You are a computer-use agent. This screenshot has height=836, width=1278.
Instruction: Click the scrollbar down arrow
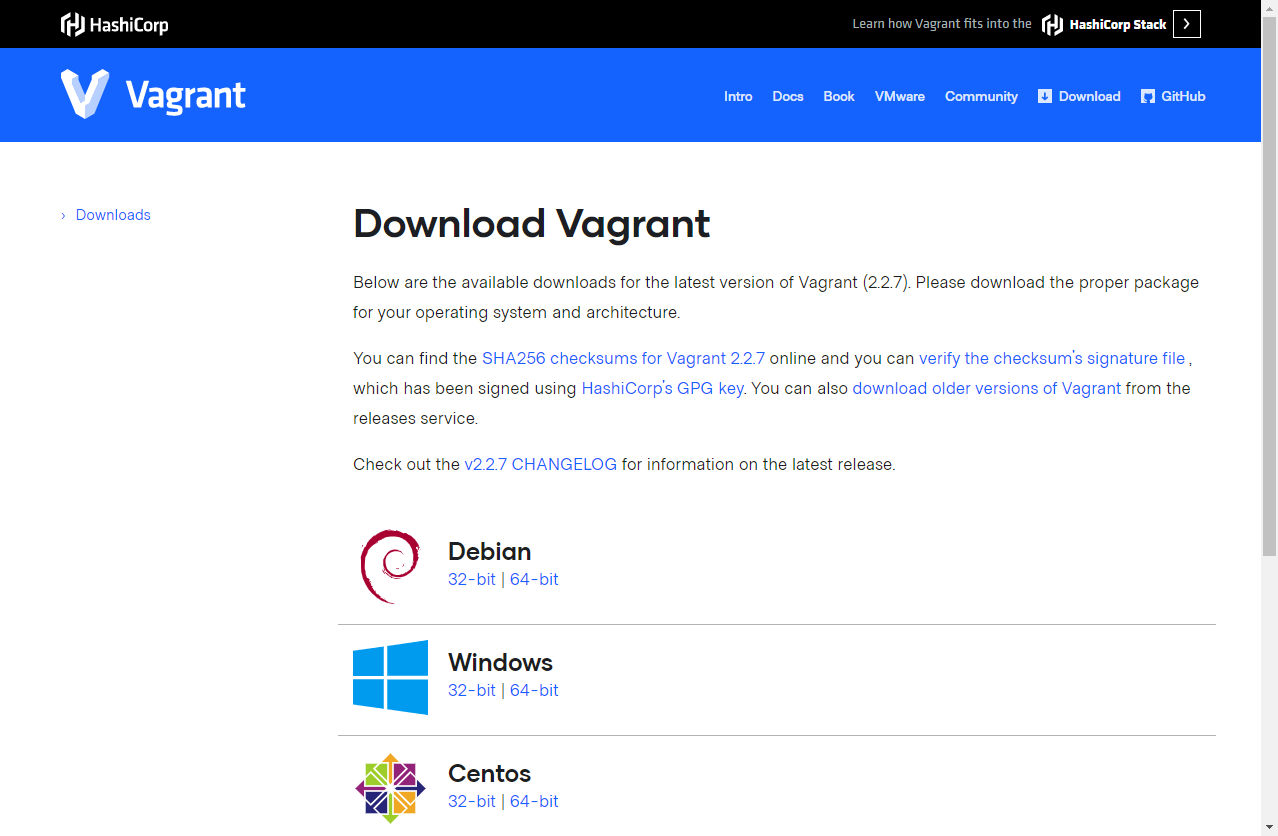pos(1269,827)
